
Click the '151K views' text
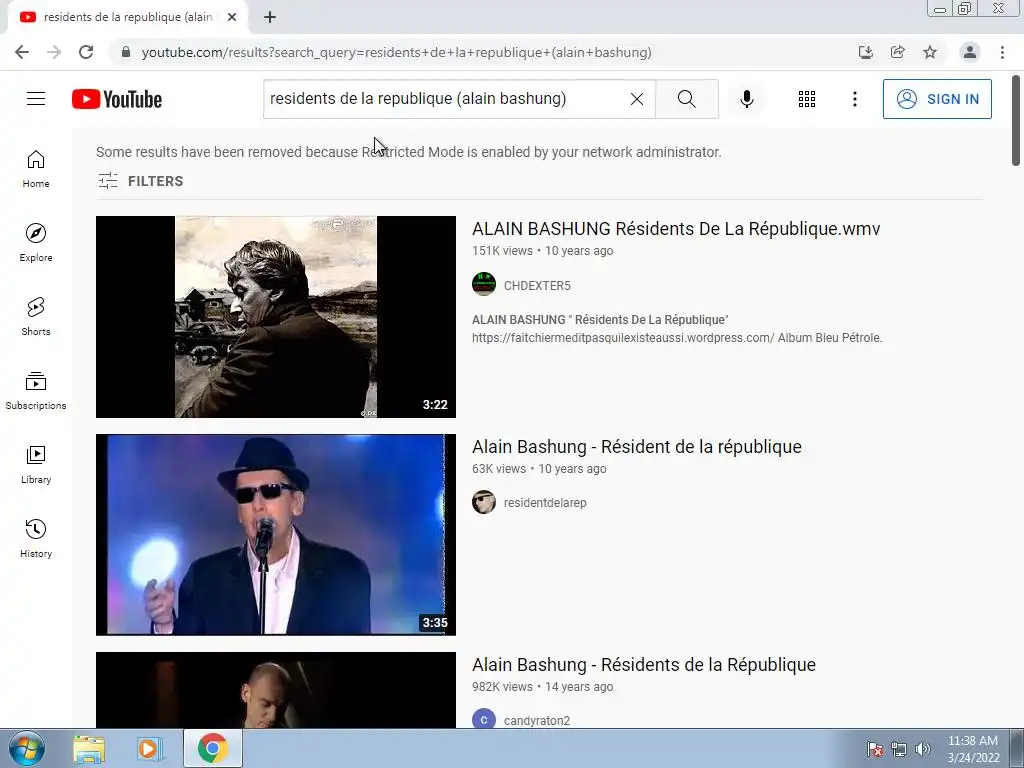point(502,251)
